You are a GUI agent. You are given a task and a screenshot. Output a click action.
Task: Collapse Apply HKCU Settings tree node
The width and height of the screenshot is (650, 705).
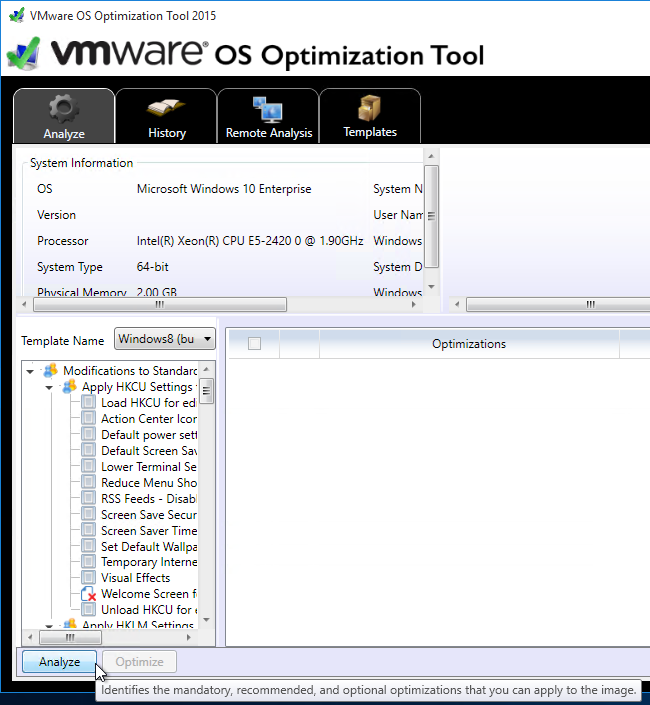coord(49,388)
